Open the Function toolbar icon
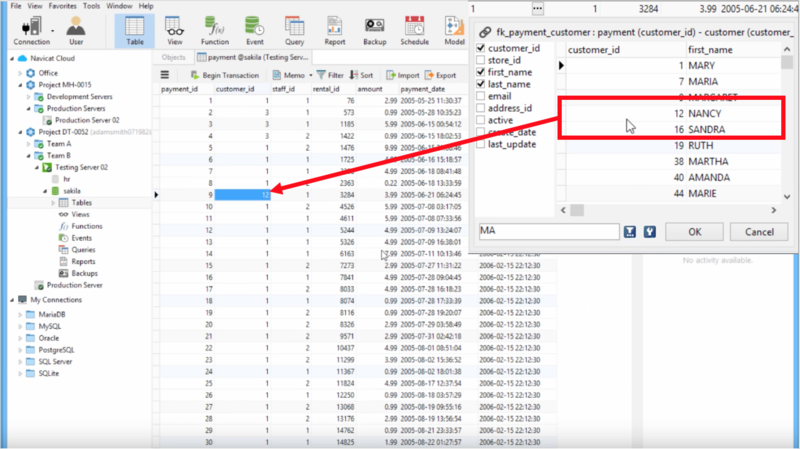The image size is (800, 449). point(214,31)
